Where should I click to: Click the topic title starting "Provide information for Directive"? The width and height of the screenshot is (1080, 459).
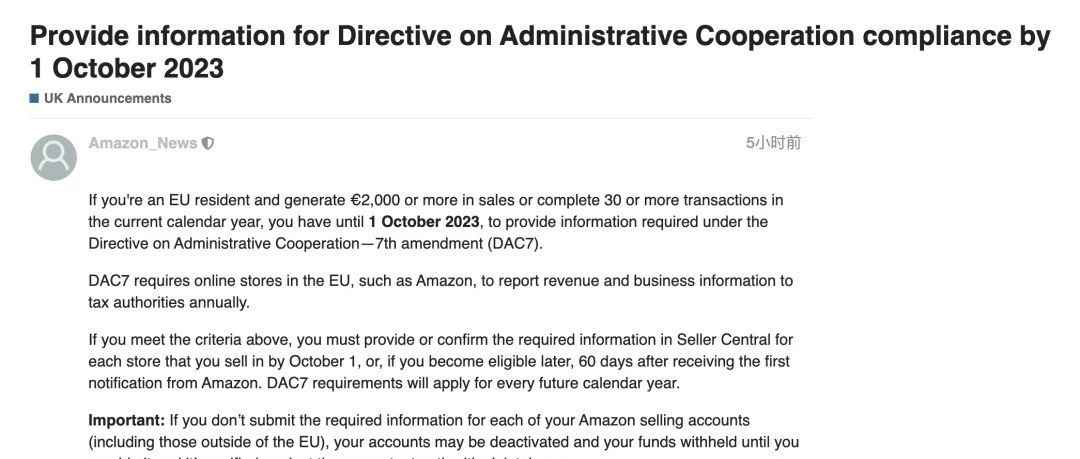(540, 52)
